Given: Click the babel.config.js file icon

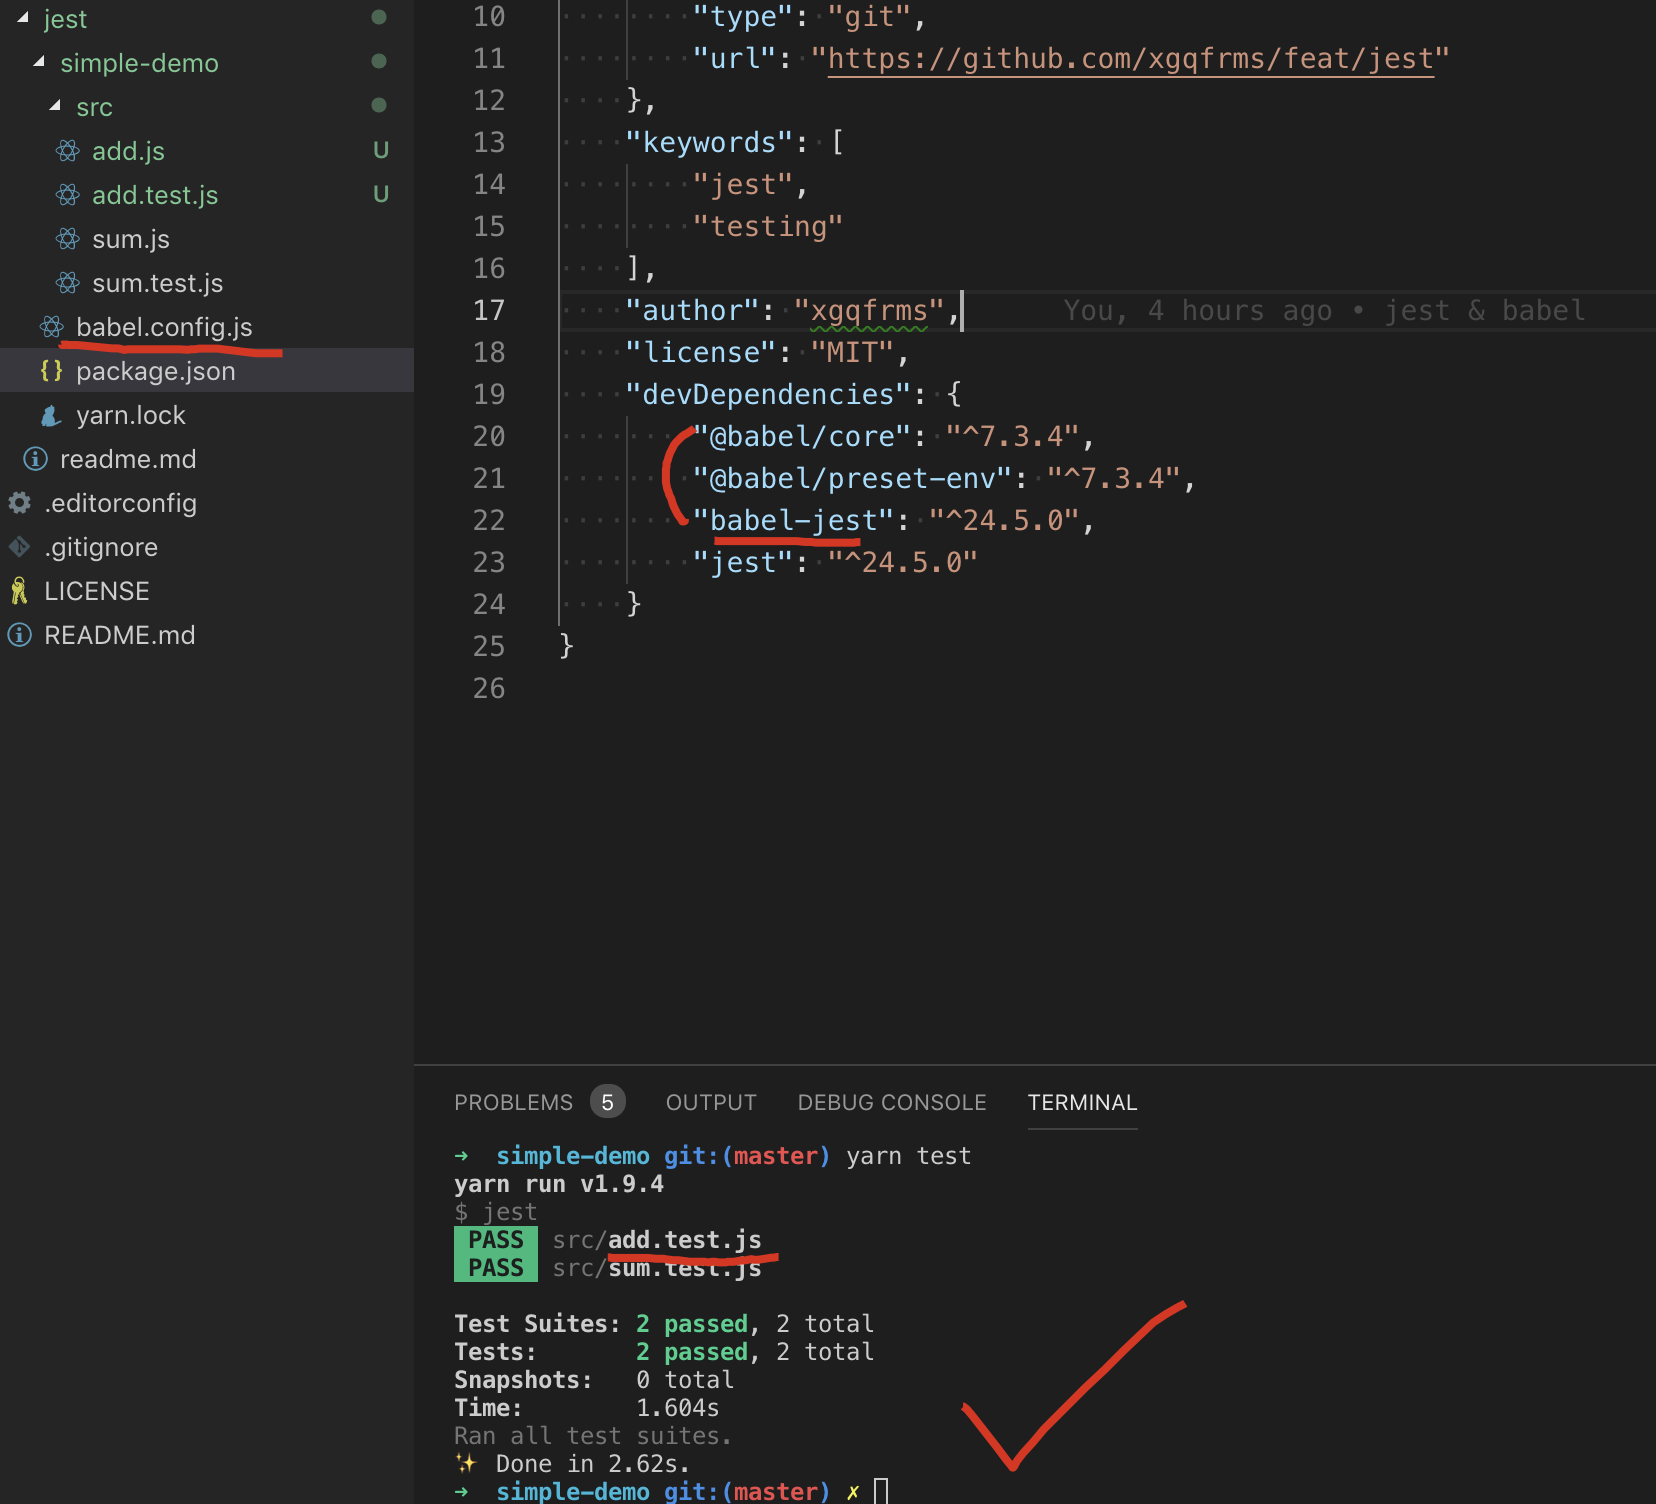Looking at the screenshot, I should tap(52, 327).
